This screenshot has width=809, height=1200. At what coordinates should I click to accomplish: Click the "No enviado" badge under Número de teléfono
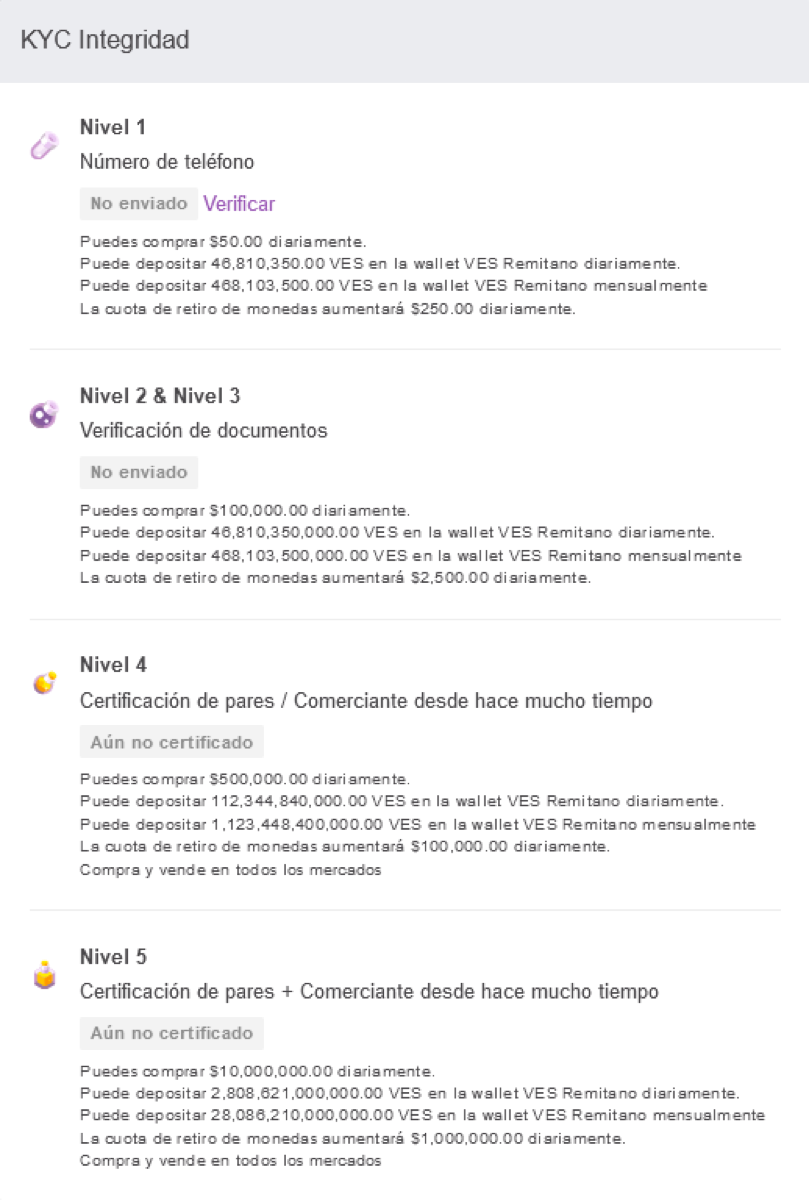pos(139,204)
